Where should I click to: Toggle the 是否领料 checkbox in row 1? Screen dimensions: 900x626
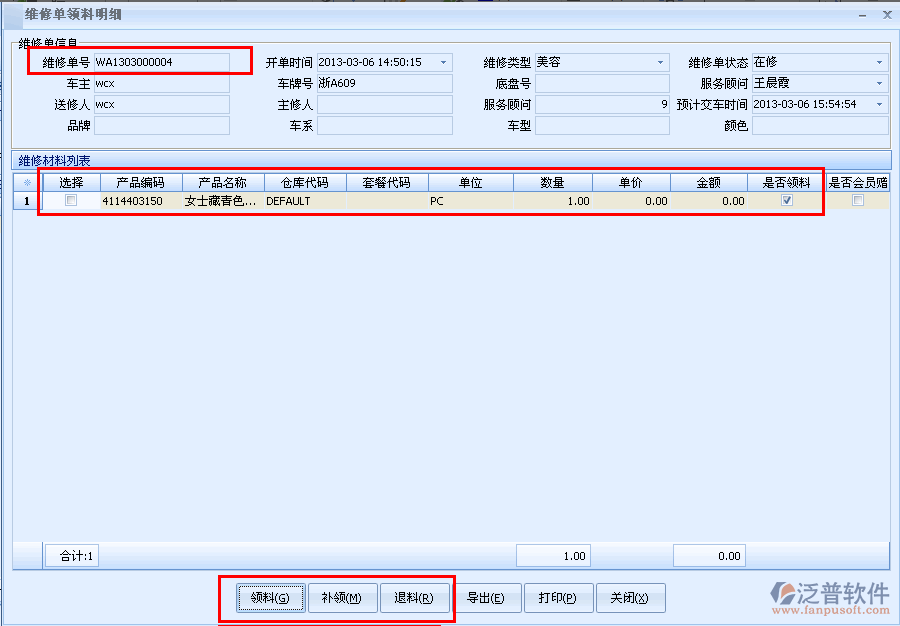click(787, 201)
